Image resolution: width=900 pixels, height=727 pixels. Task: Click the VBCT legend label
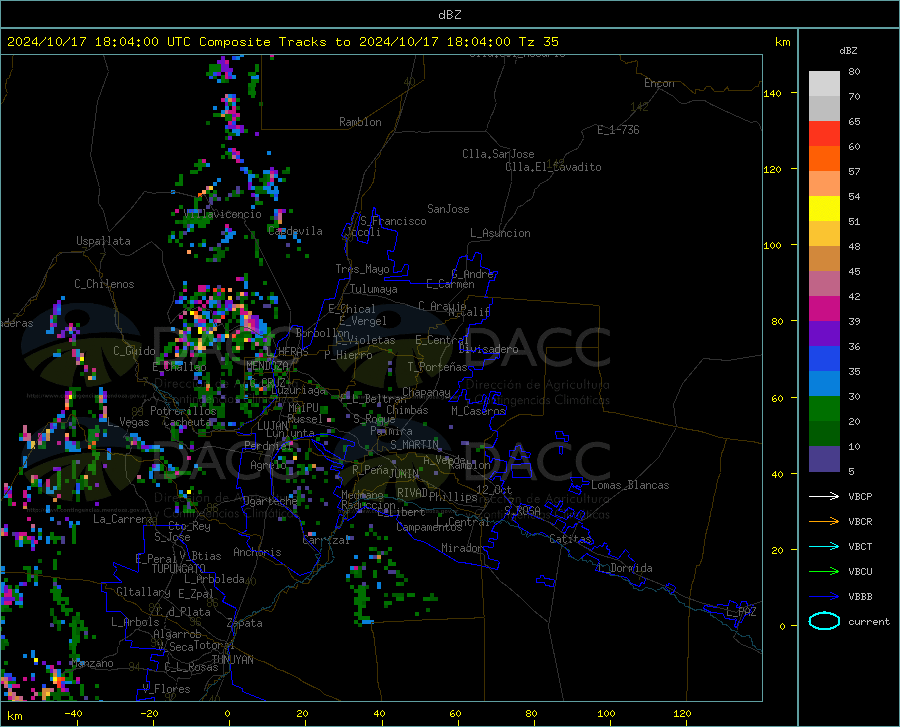(860, 546)
